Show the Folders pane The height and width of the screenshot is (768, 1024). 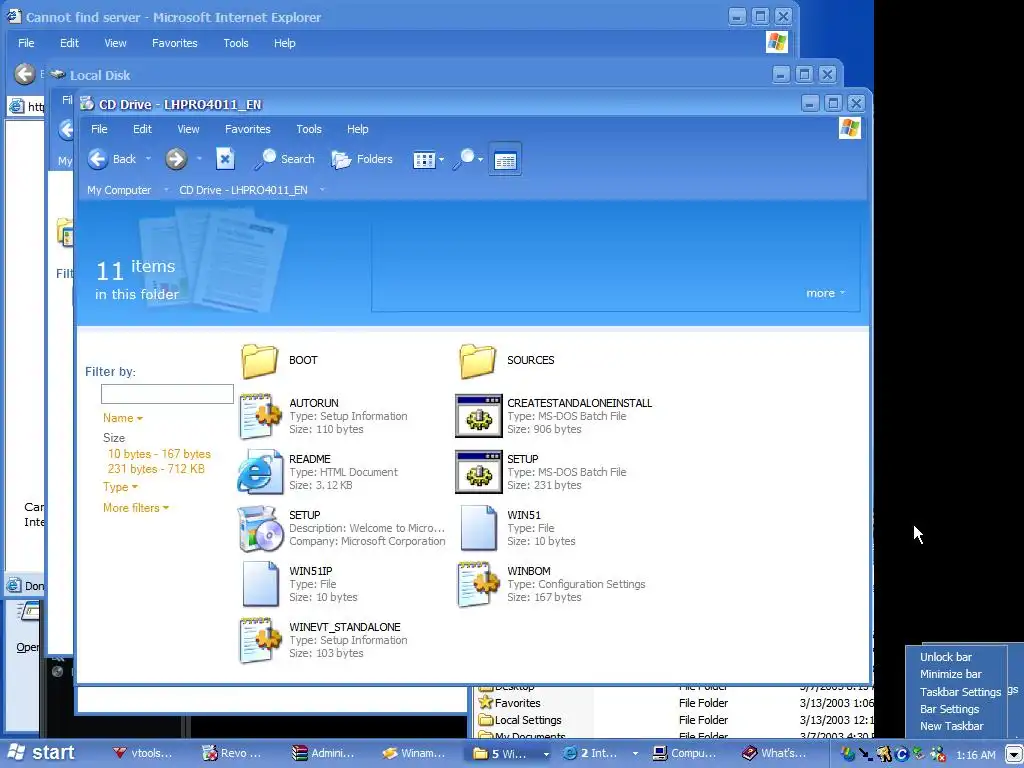tap(362, 159)
